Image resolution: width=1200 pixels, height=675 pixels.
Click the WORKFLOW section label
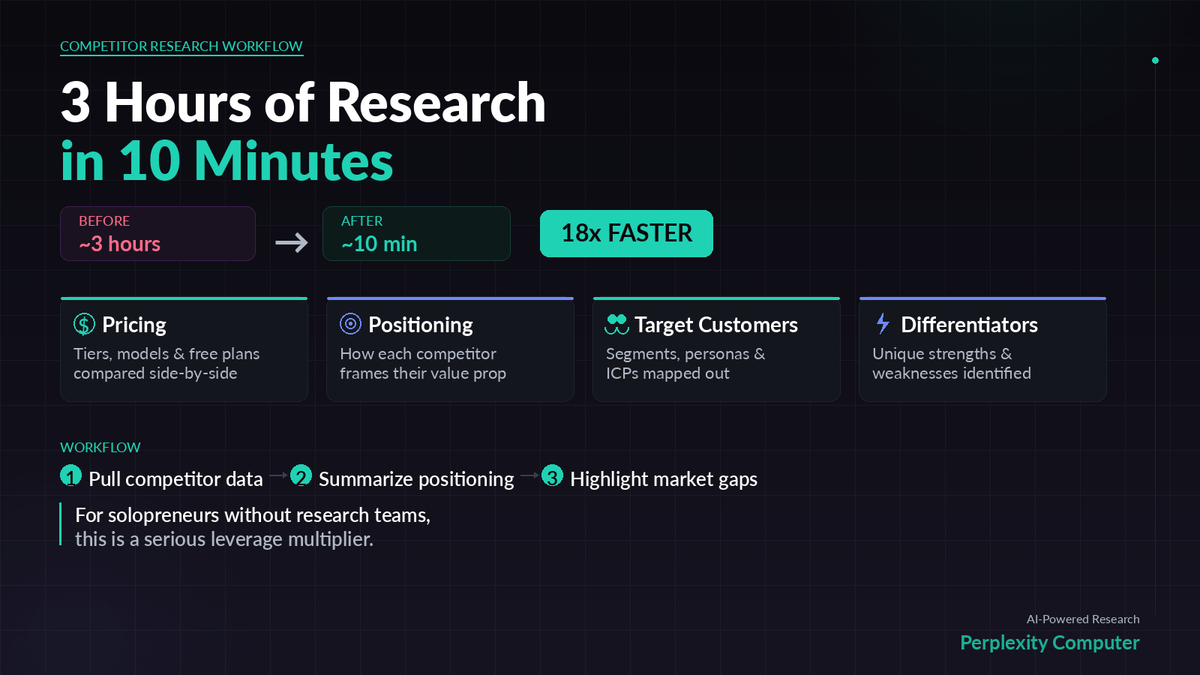[x=100, y=447]
